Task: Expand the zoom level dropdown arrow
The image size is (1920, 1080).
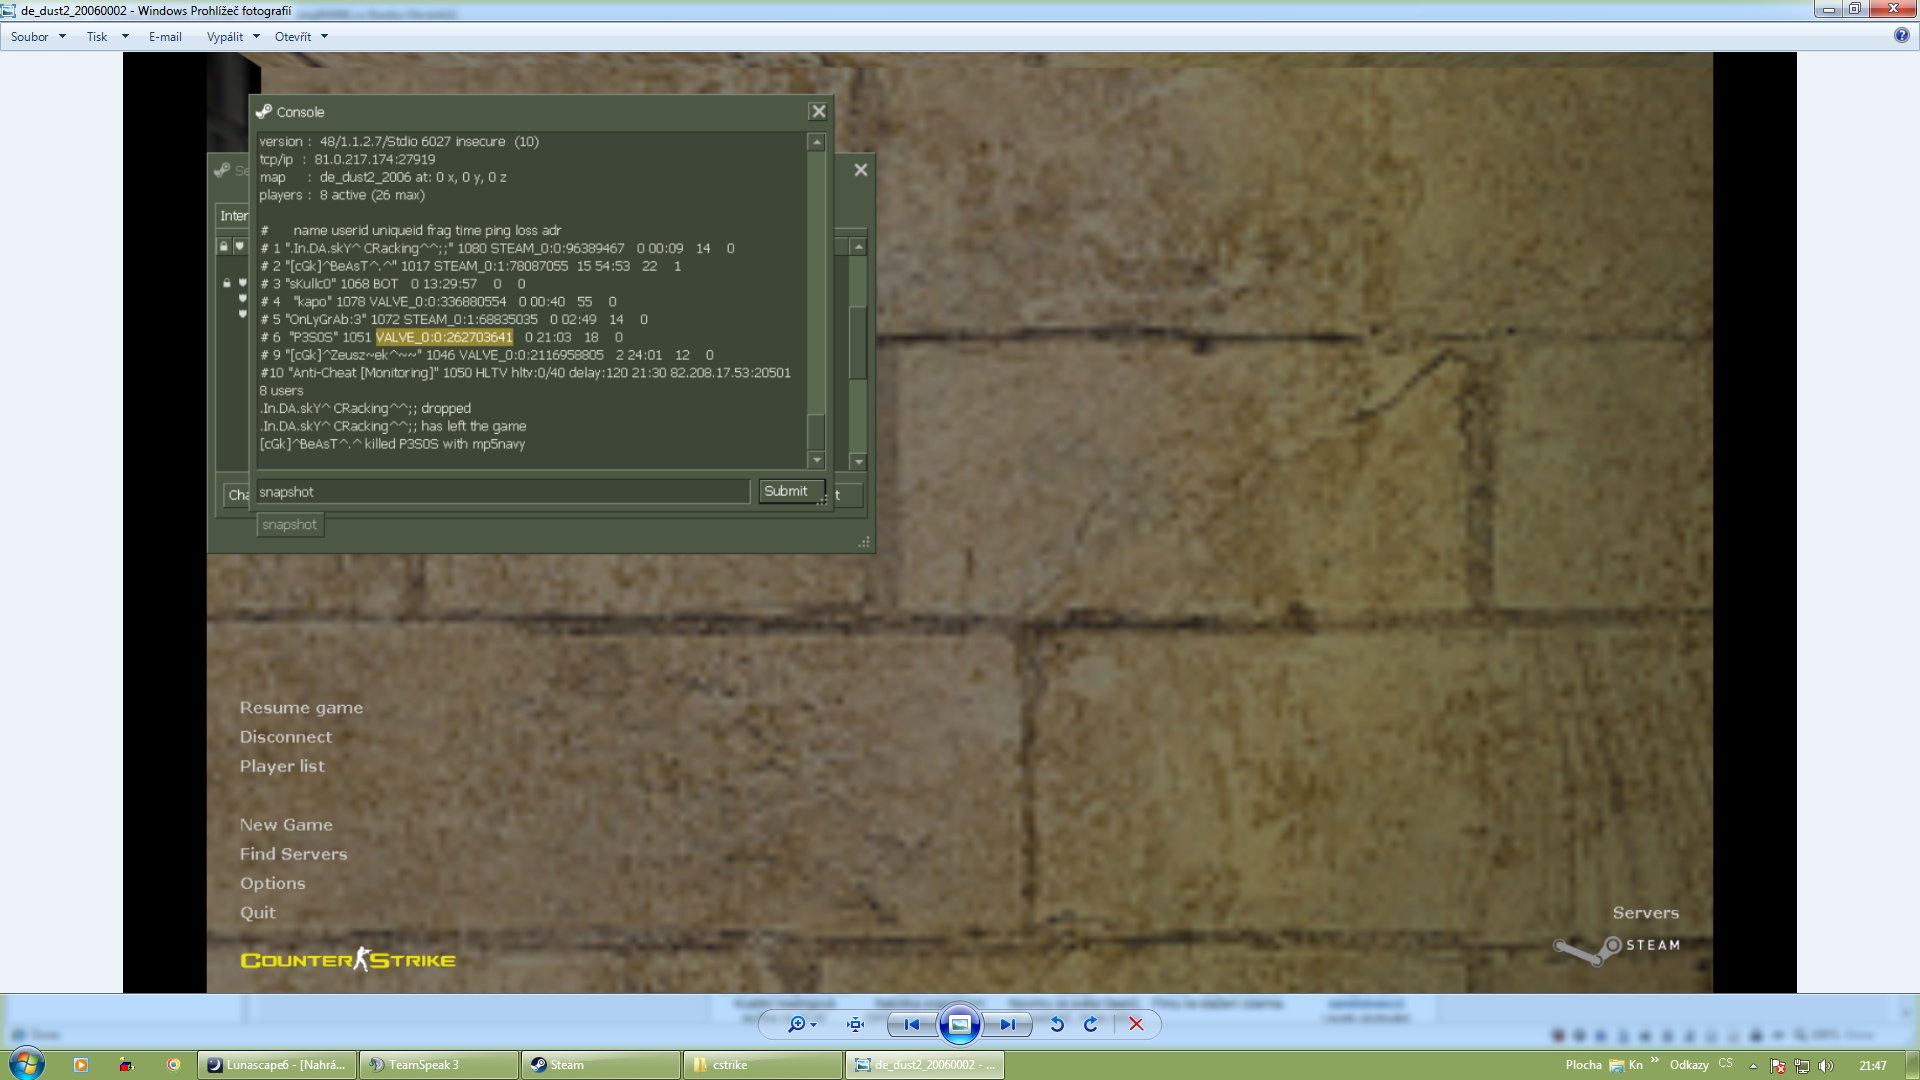Action: pyautogui.click(x=814, y=1025)
